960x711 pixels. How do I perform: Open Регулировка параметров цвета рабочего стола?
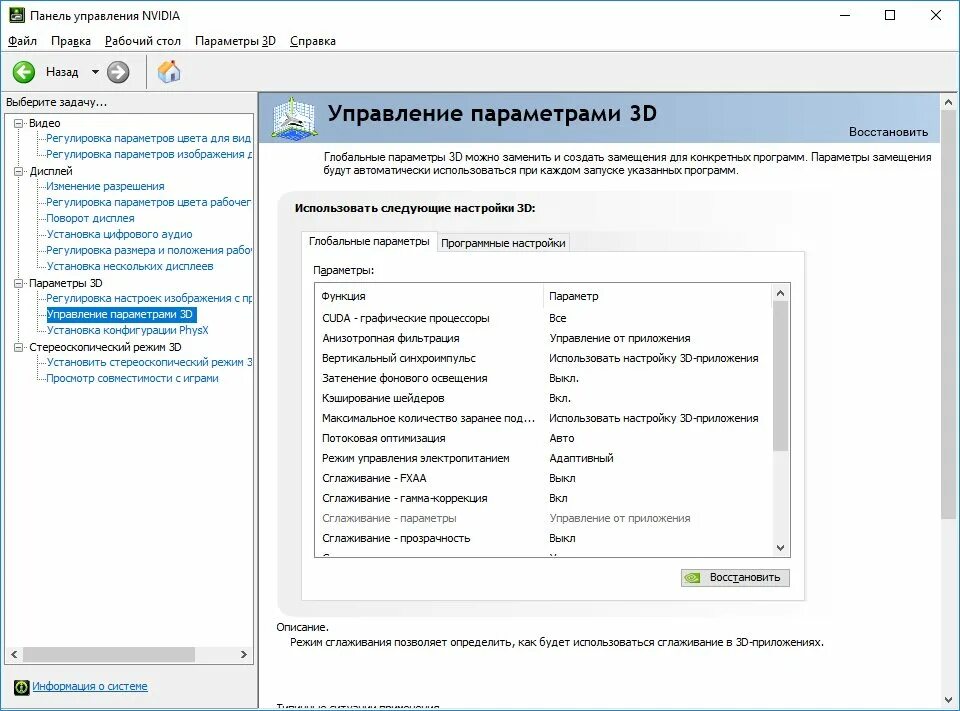[x=149, y=202]
